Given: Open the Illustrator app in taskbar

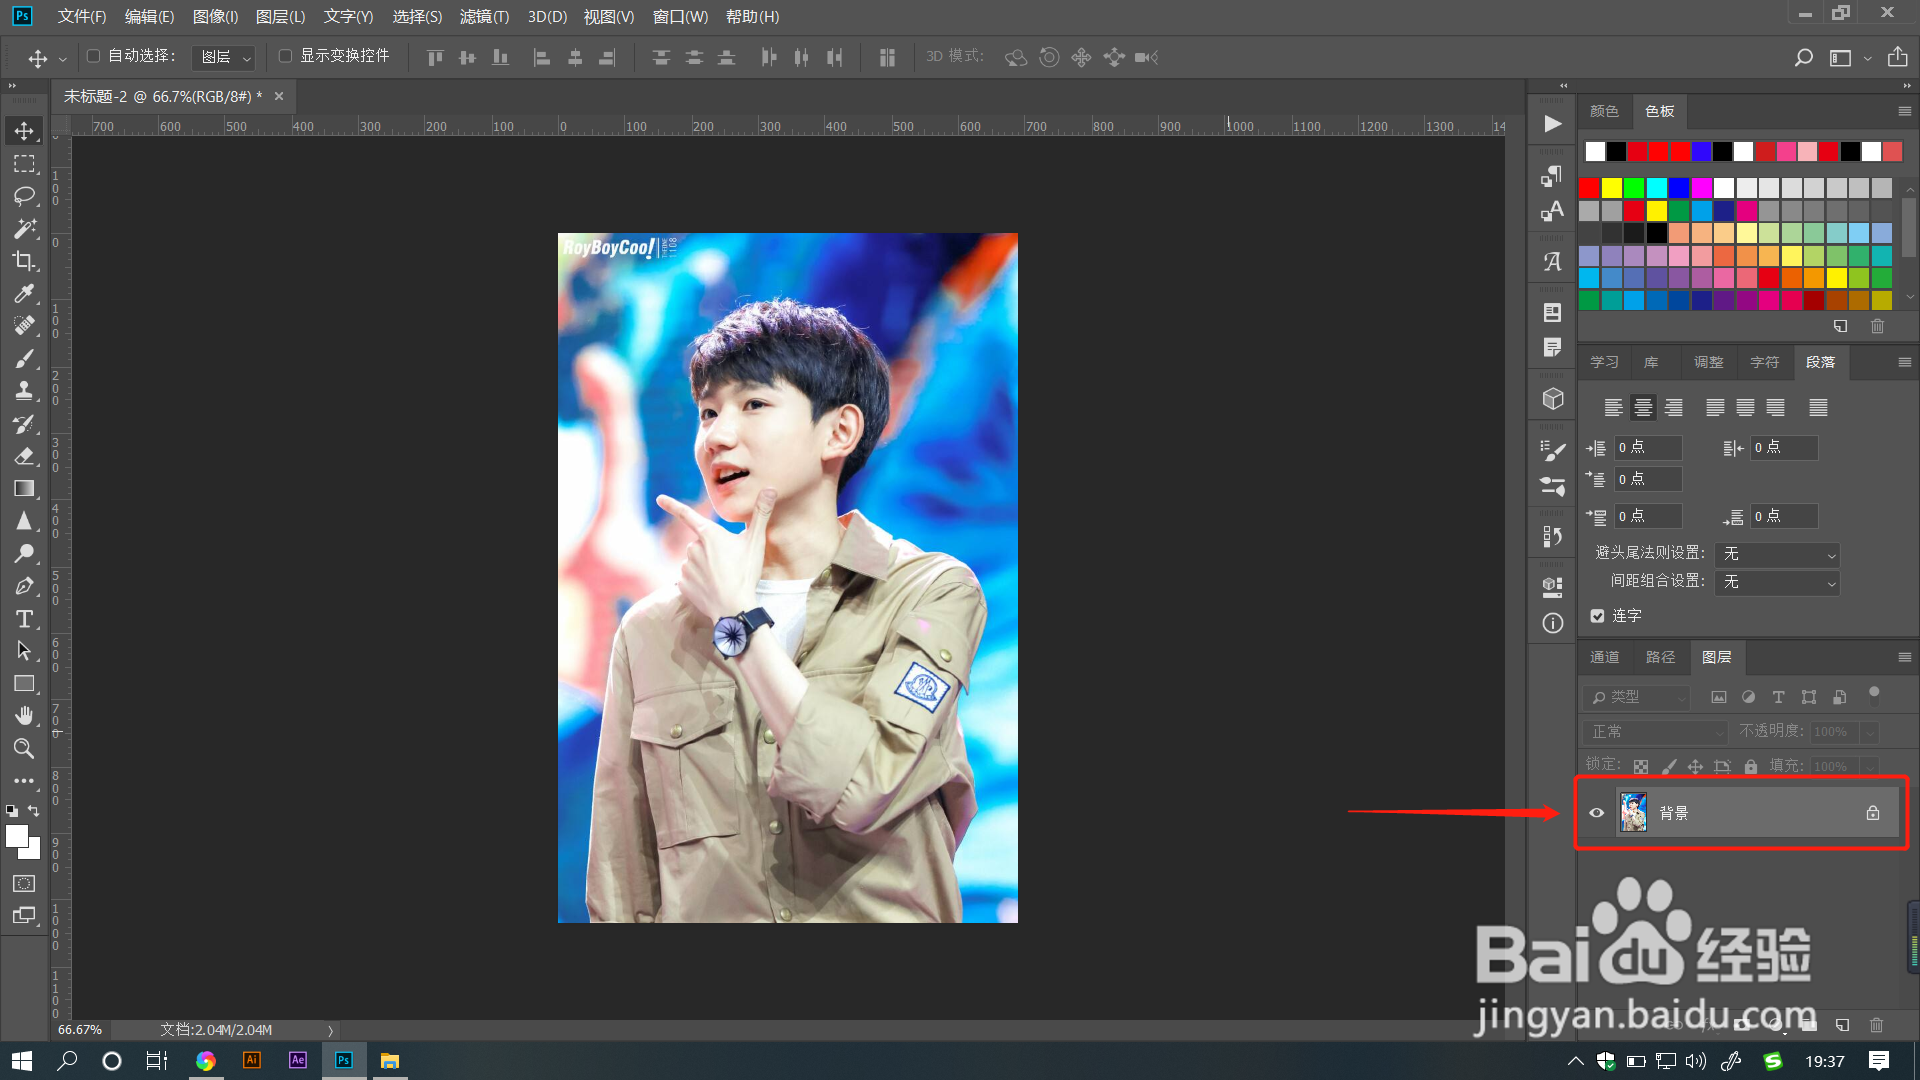Looking at the screenshot, I should [x=251, y=1060].
